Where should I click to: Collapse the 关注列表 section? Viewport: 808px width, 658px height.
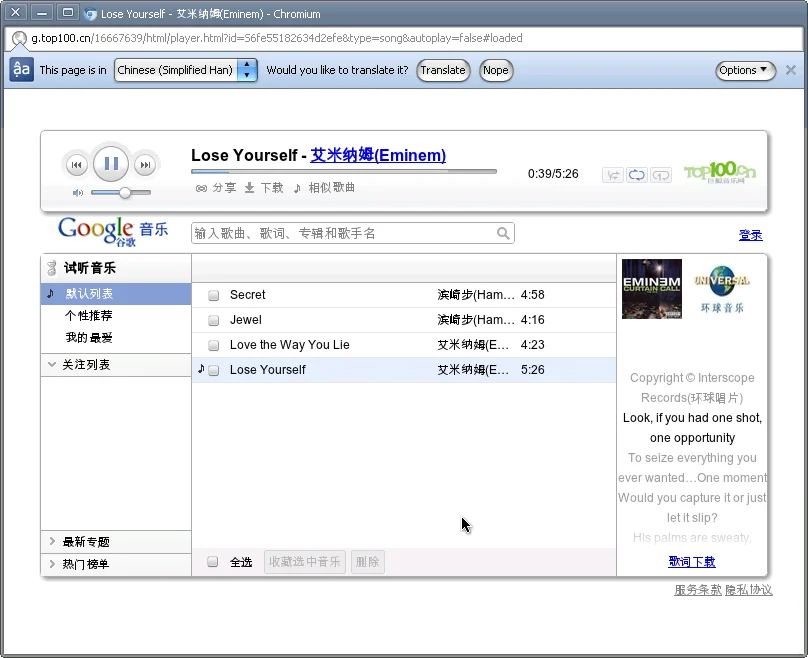(116, 365)
